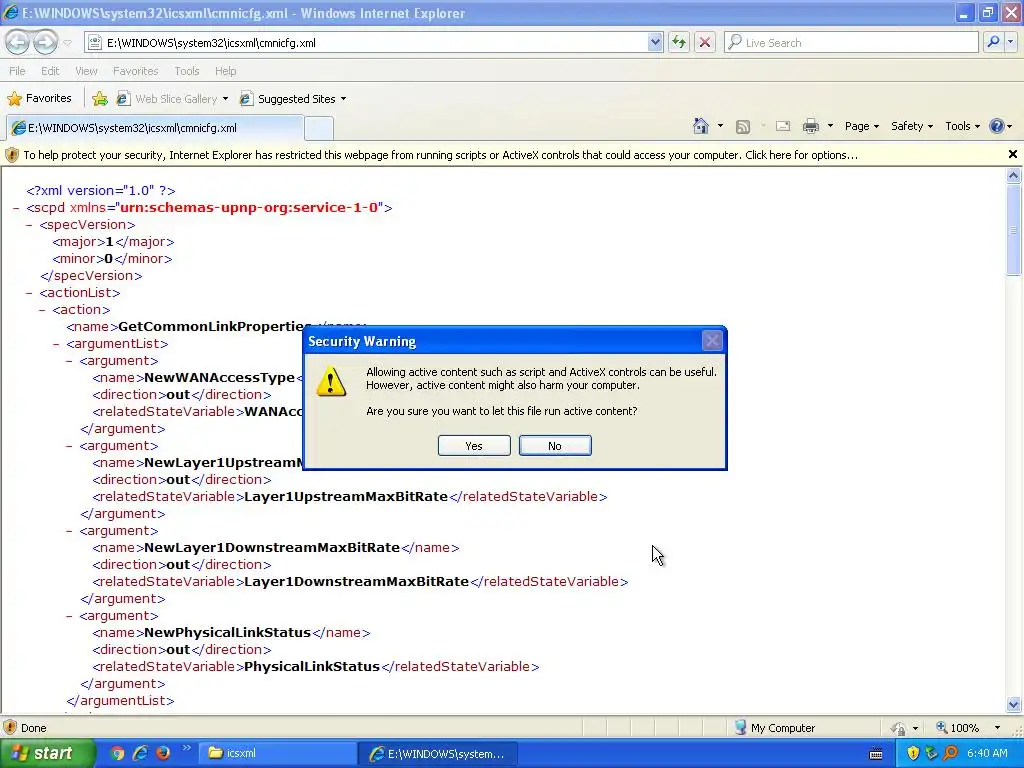Click the yellow warning triangle icon
This screenshot has width=1024, height=768.
coord(331,381)
